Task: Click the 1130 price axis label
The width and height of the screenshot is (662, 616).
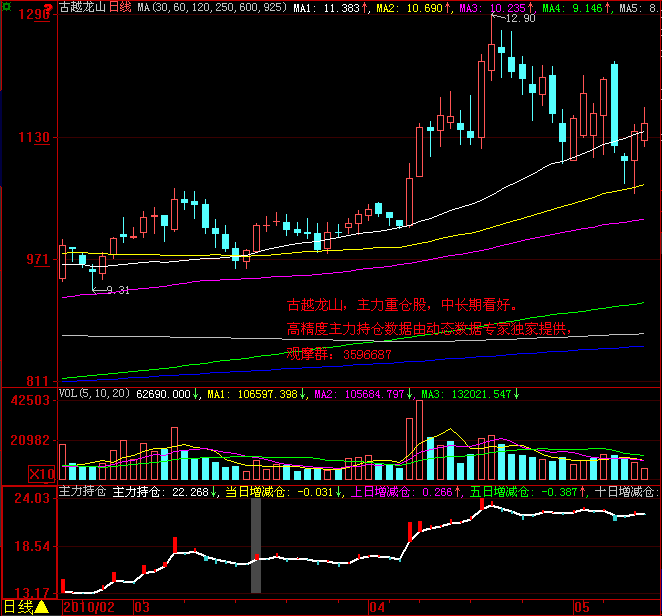Action: (x=34, y=137)
